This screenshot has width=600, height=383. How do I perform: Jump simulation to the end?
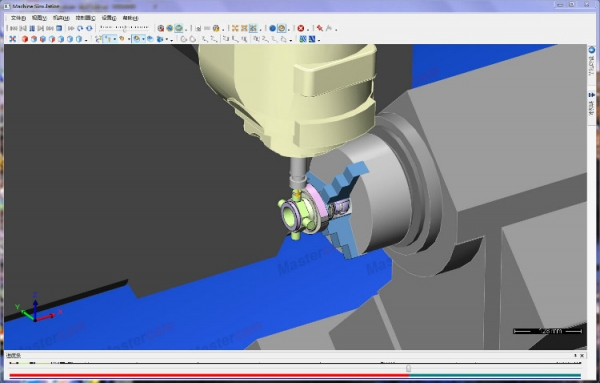click(x=50, y=28)
